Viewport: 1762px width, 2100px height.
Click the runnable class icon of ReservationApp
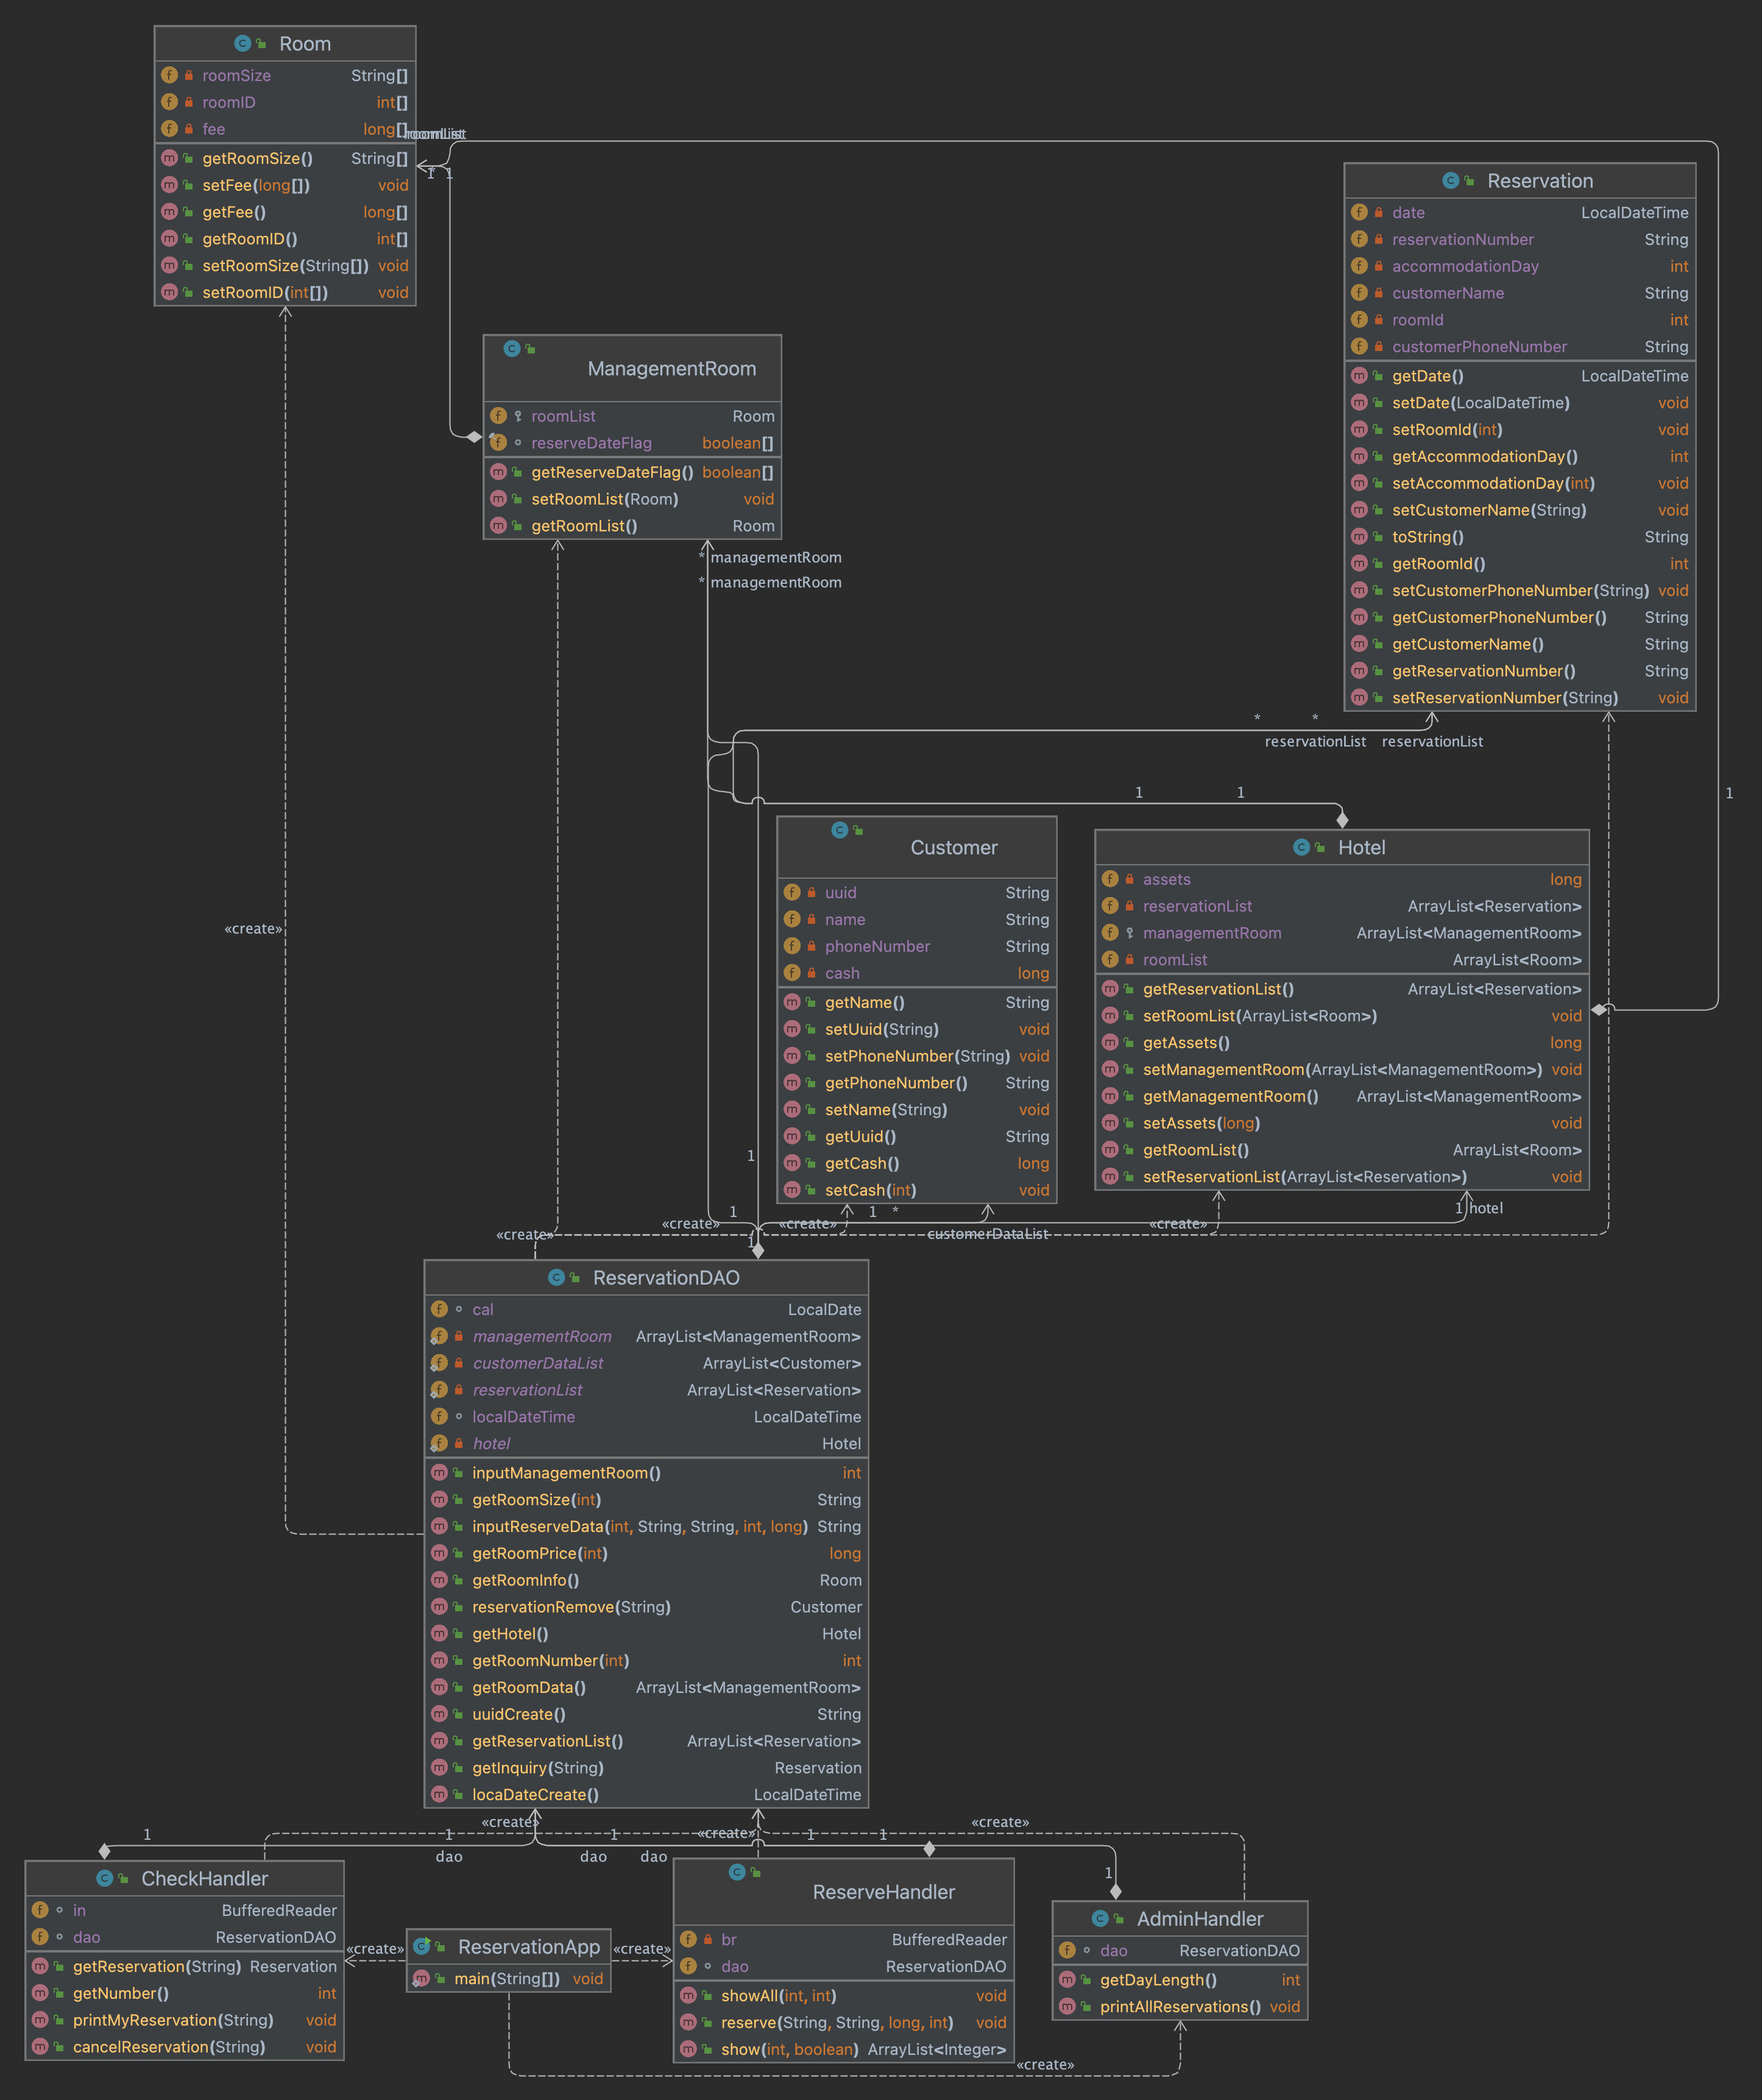click(422, 1946)
